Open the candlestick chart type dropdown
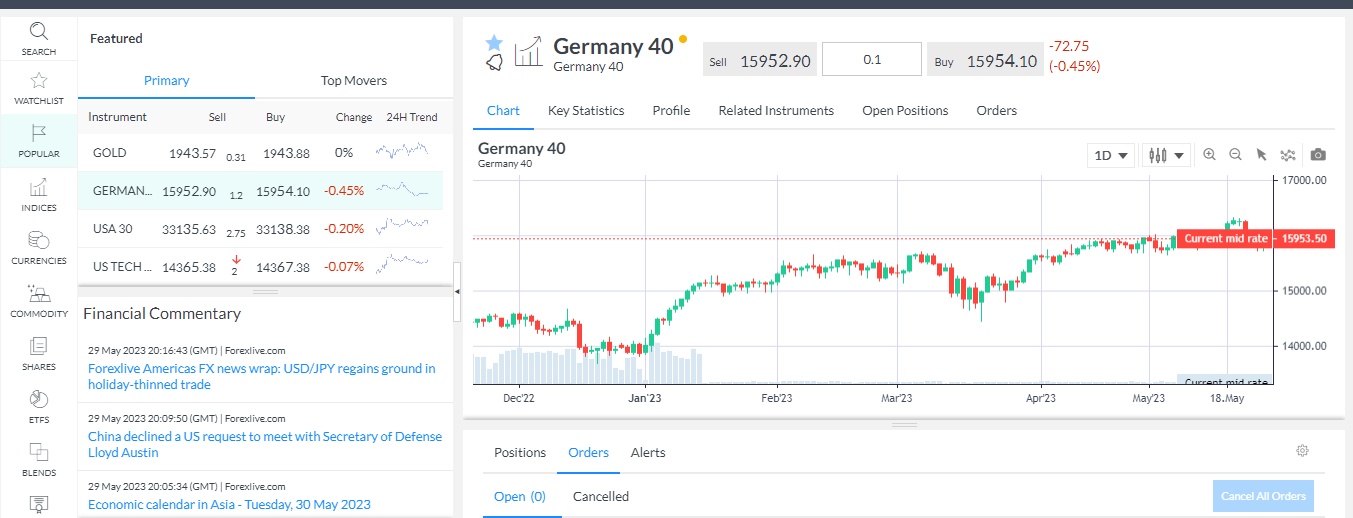 pyautogui.click(x=1166, y=155)
